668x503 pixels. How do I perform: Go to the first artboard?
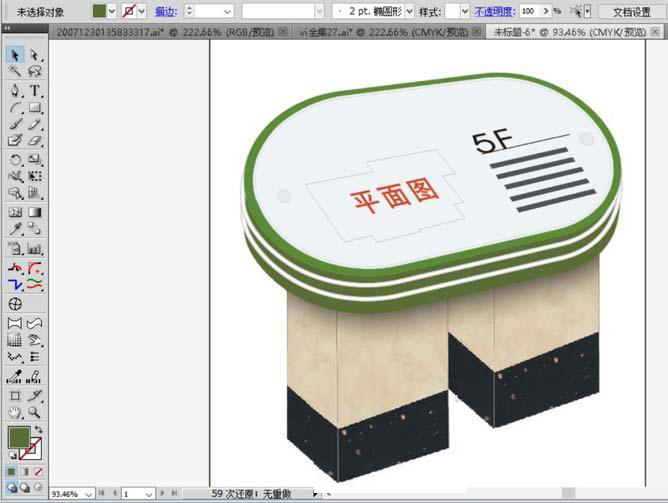101,493
